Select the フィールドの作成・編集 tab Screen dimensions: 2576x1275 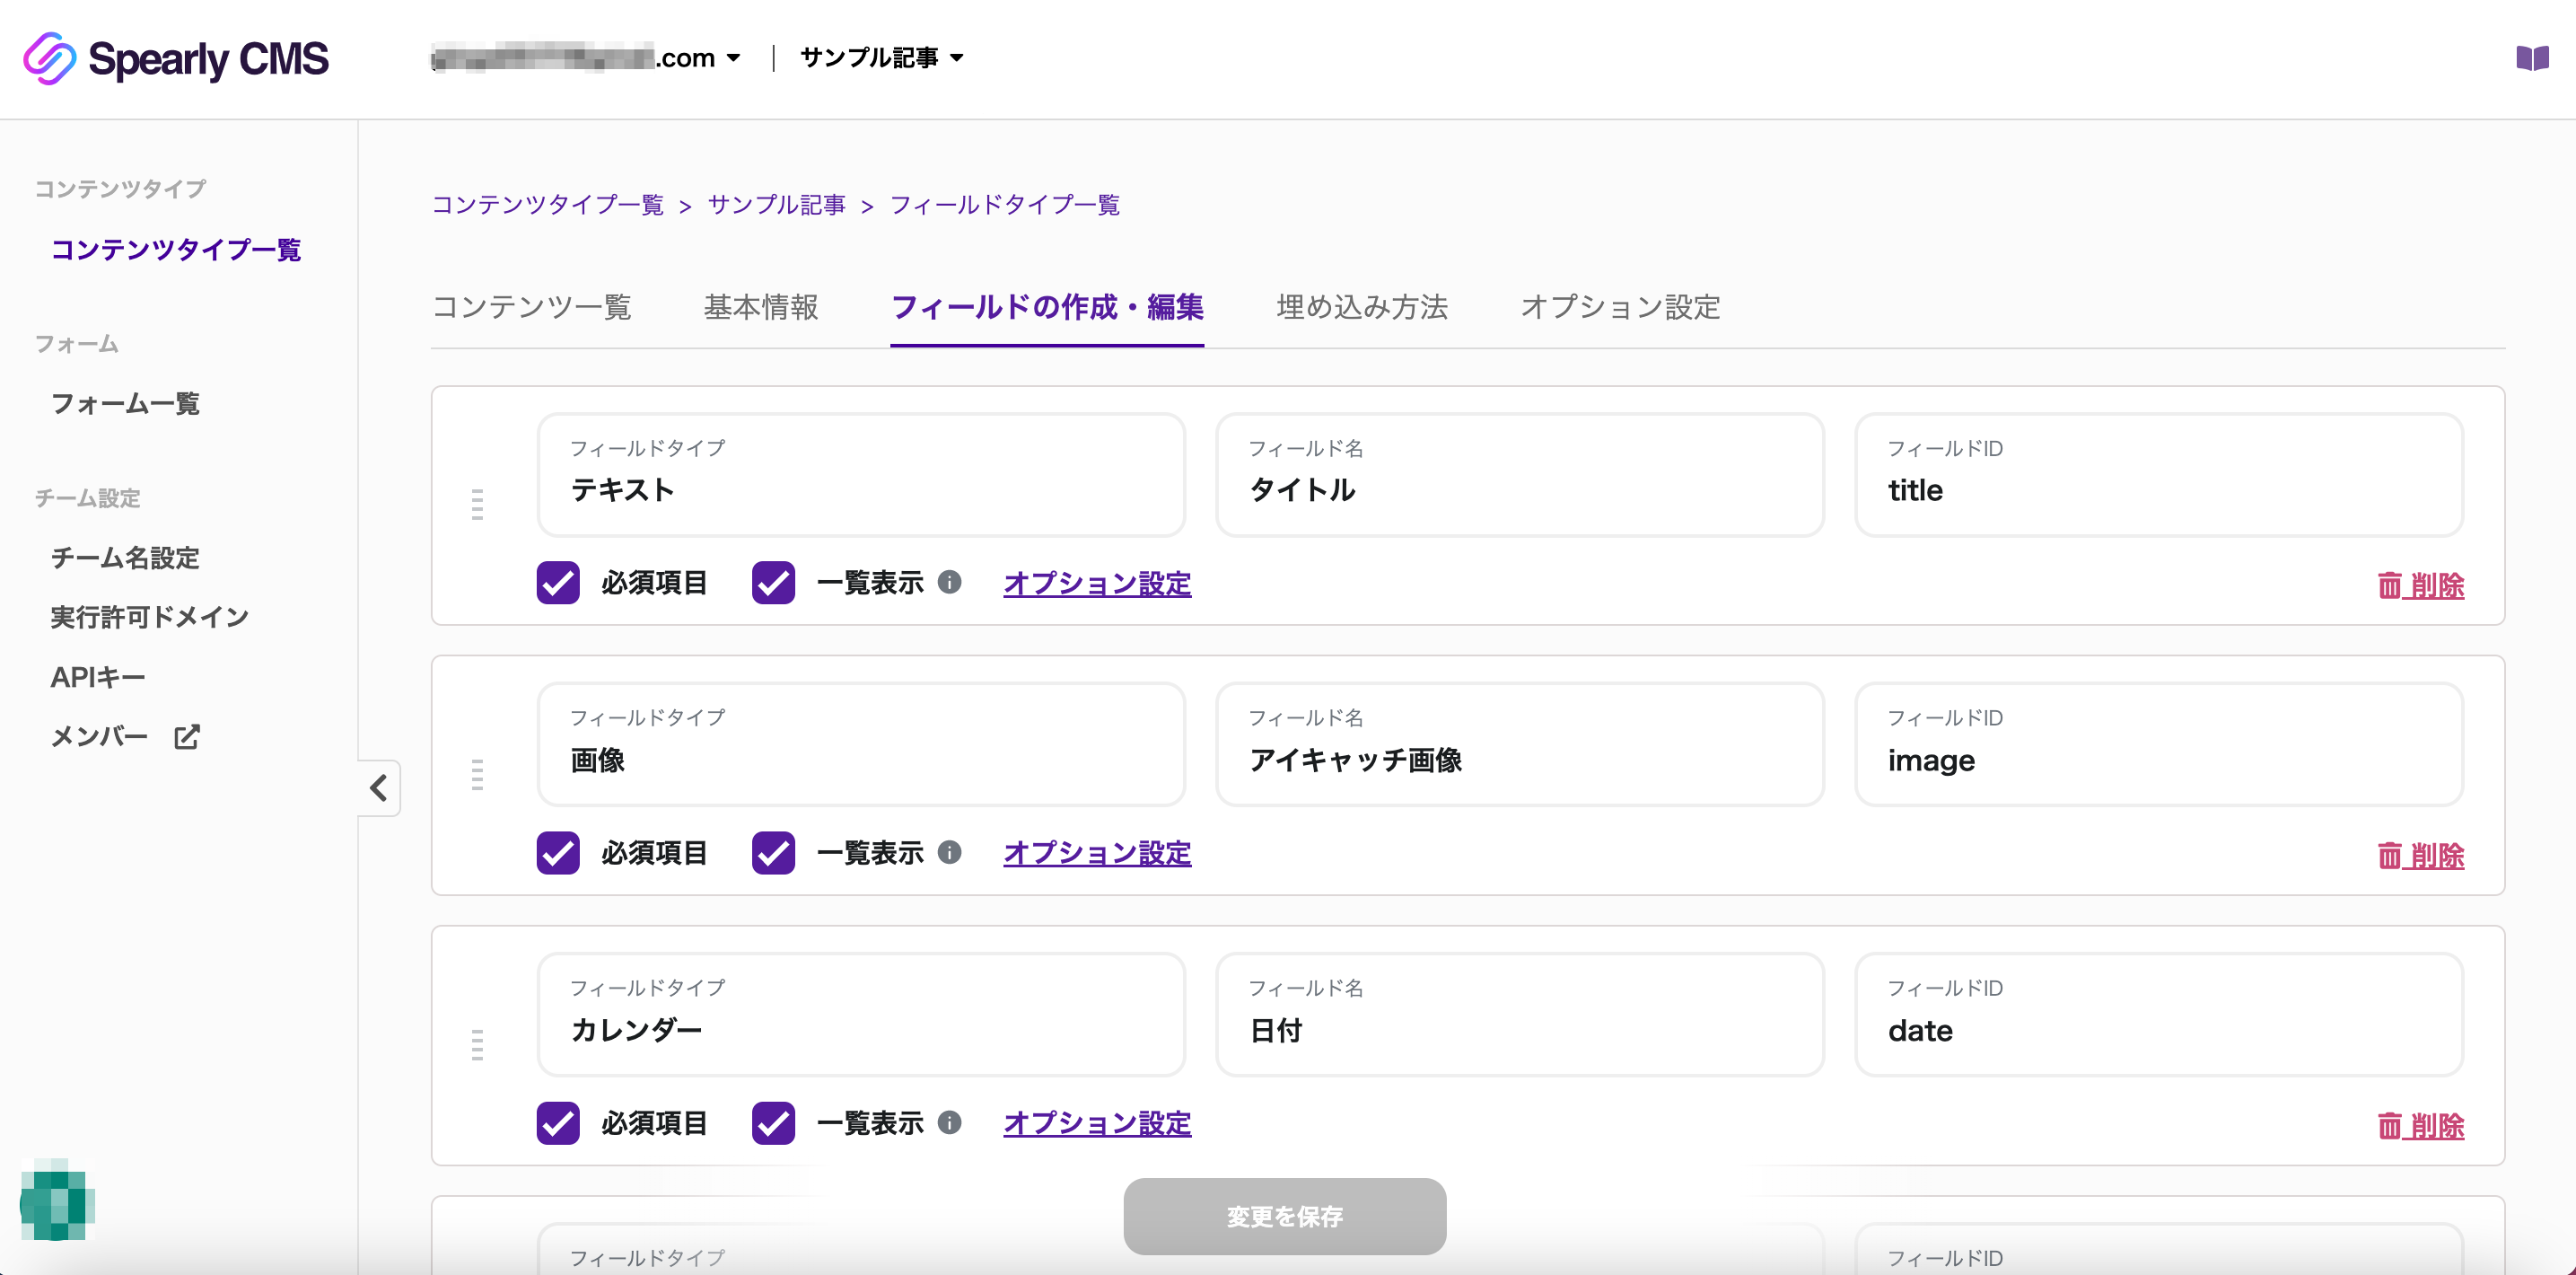[x=1047, y=307]
